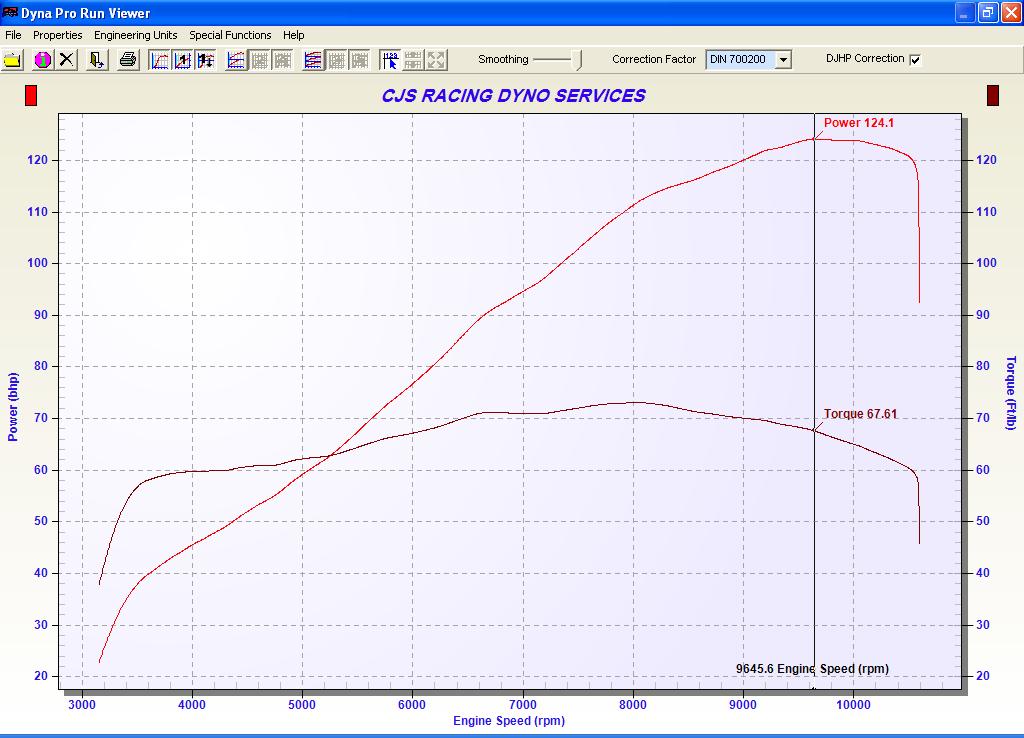
Task: Click the DIN 700200 combo box field
Action: 739,60
